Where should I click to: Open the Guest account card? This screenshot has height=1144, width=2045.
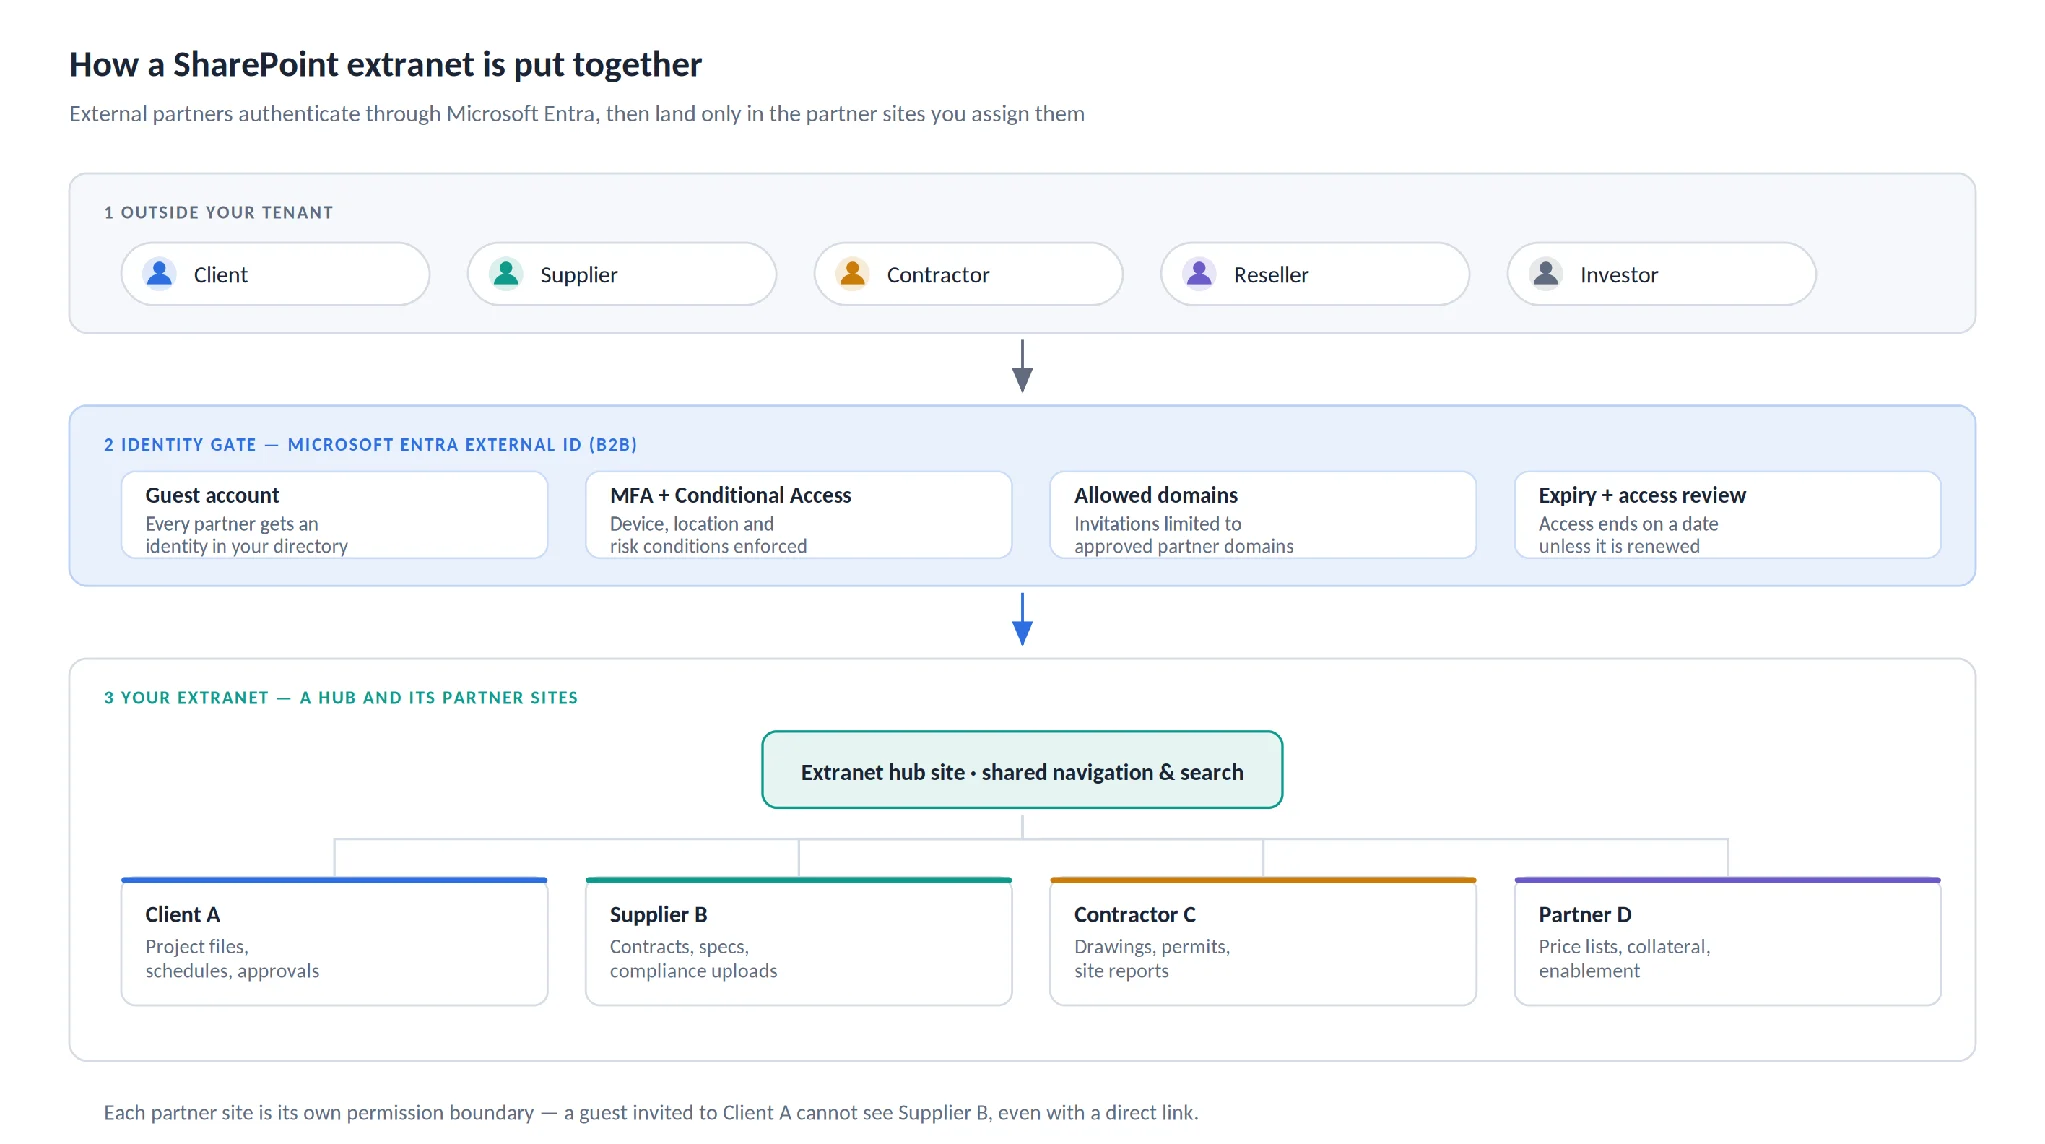(x=334, y=515)
